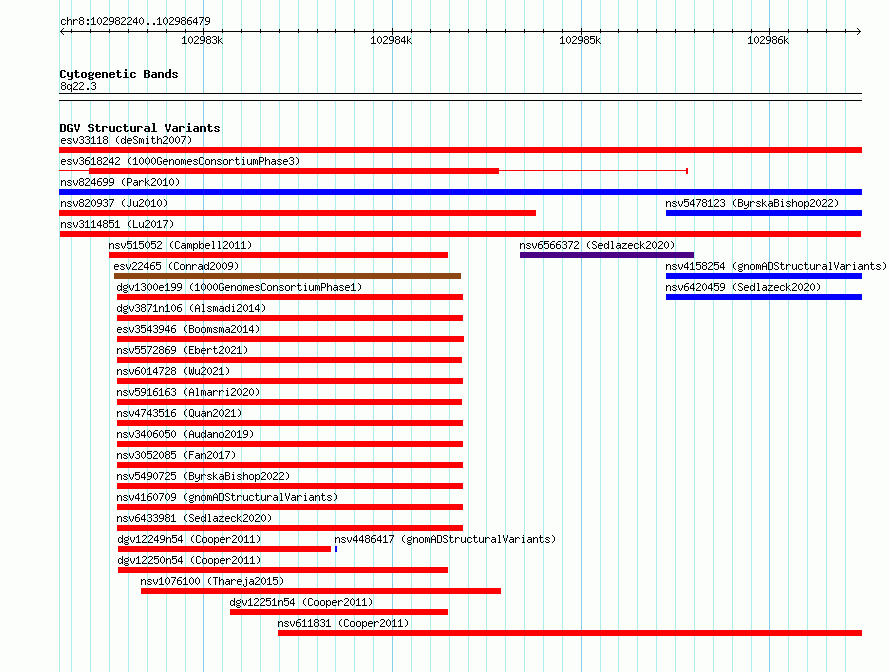Viewport: 890px width, 672px height.
Task: Select nsv611831 (Cooper2011) label
Action: point(343,623)
